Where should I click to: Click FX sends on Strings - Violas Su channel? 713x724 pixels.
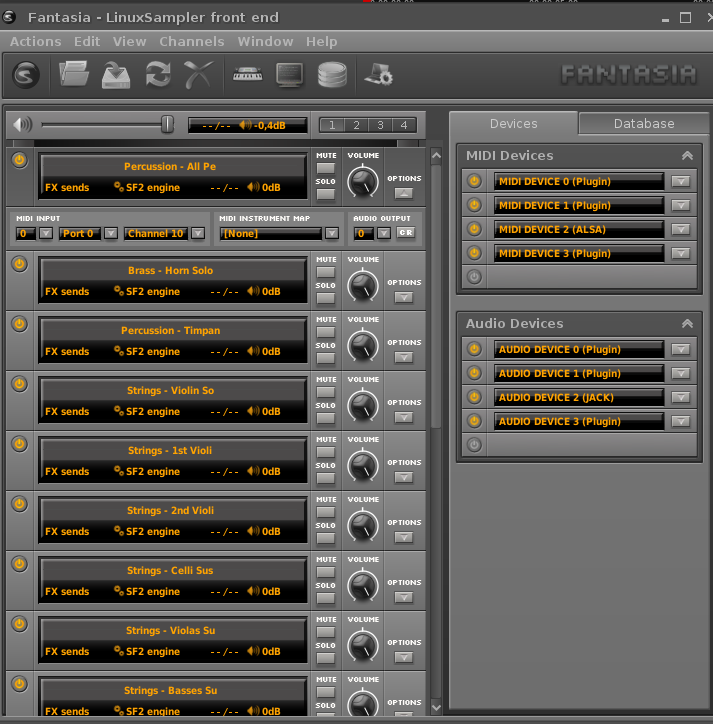coord(67,652)
